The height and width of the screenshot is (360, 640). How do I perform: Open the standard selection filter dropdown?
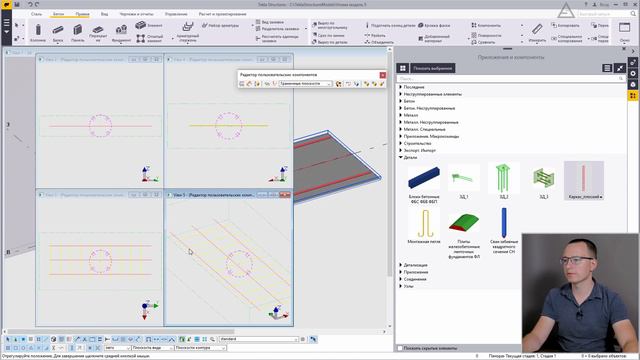pyautogui.click(x=259, y=339)
